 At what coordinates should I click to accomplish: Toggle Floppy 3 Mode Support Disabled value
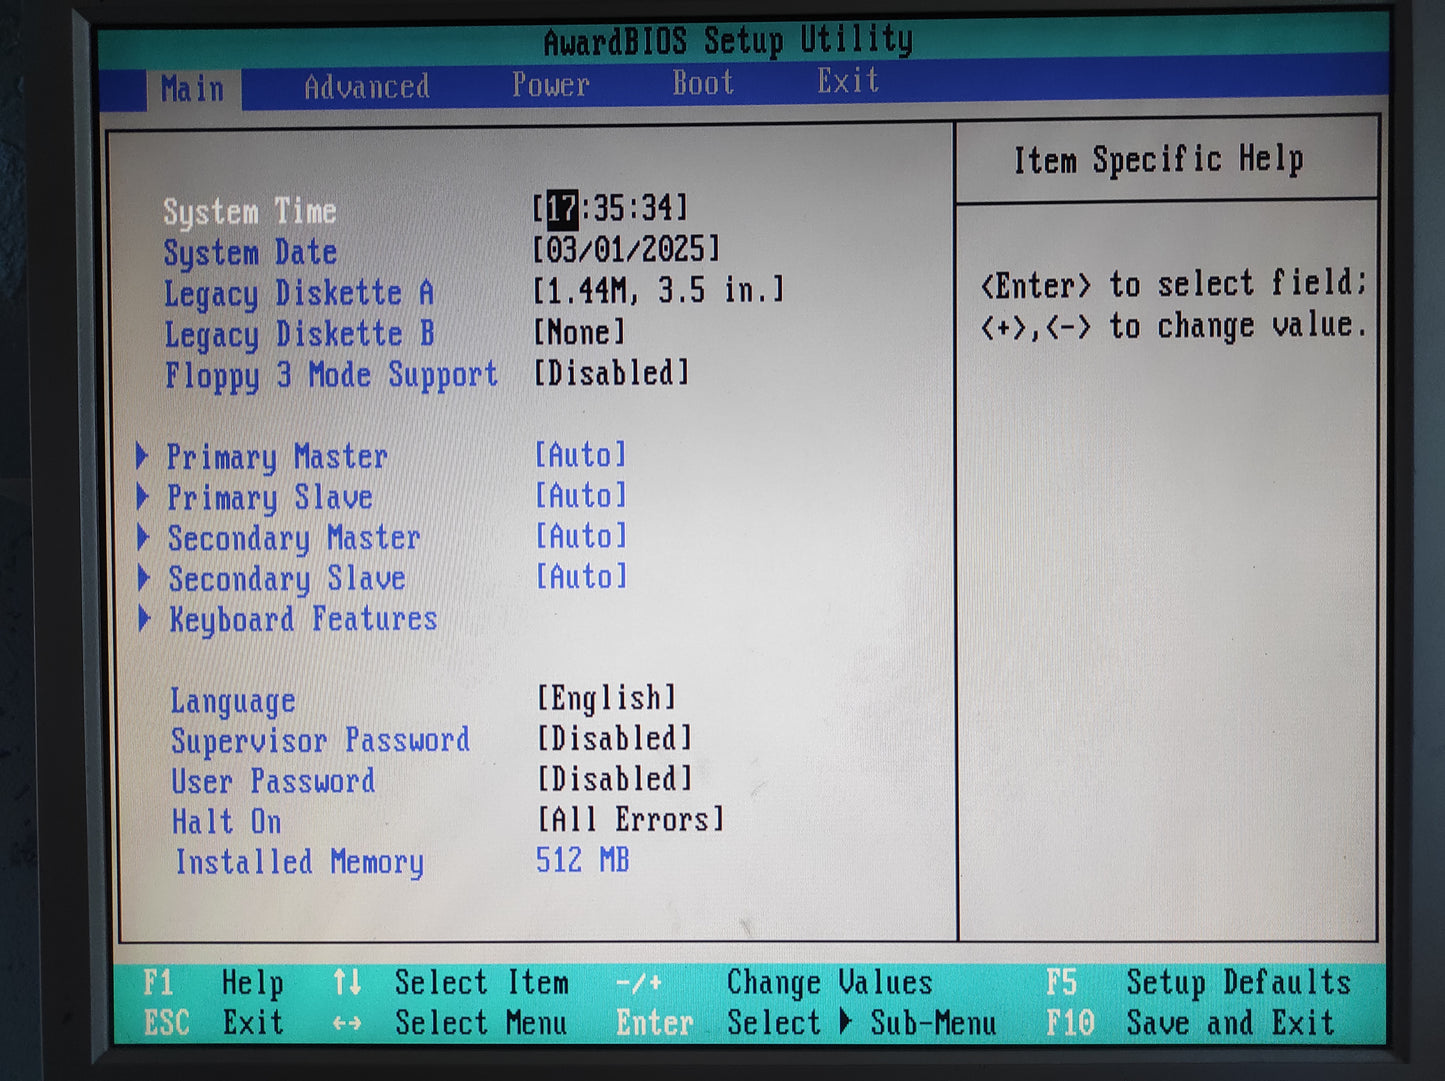611,374
